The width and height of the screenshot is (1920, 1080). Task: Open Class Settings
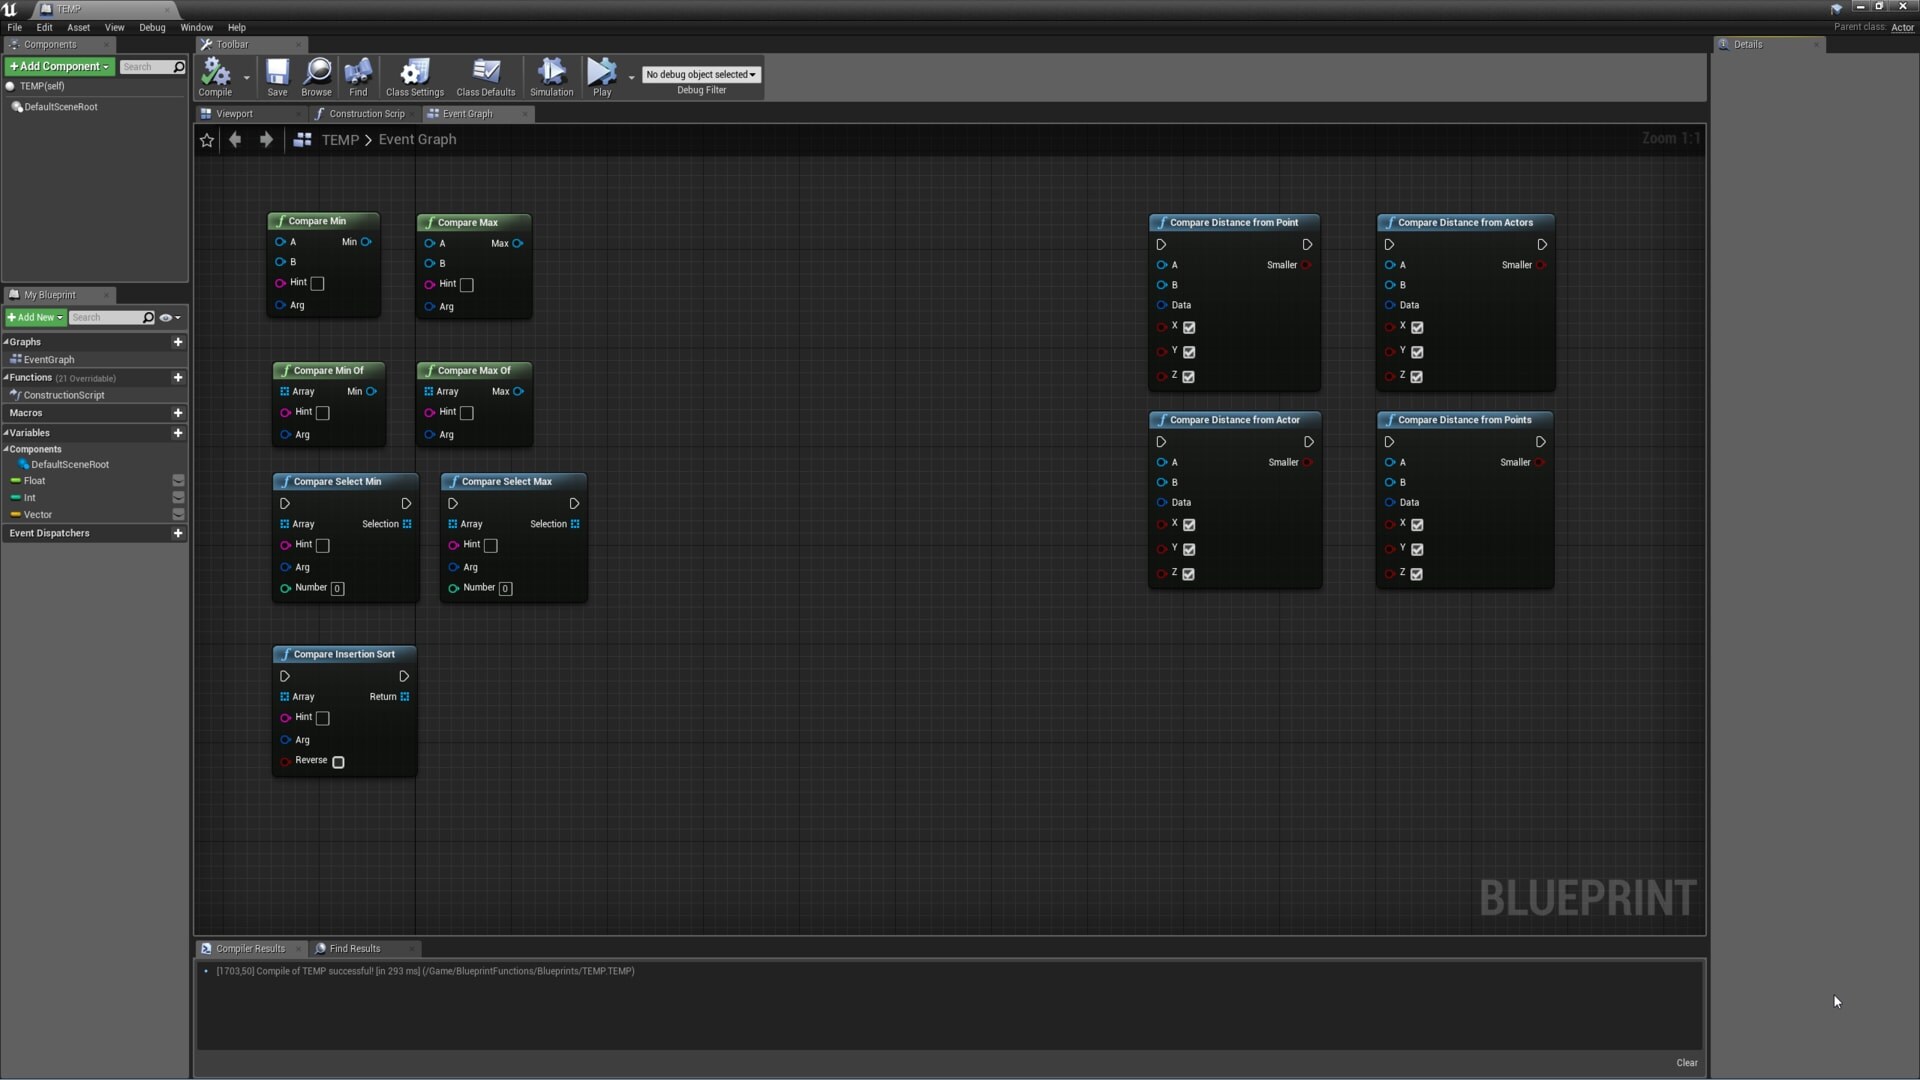pos(414,77)
